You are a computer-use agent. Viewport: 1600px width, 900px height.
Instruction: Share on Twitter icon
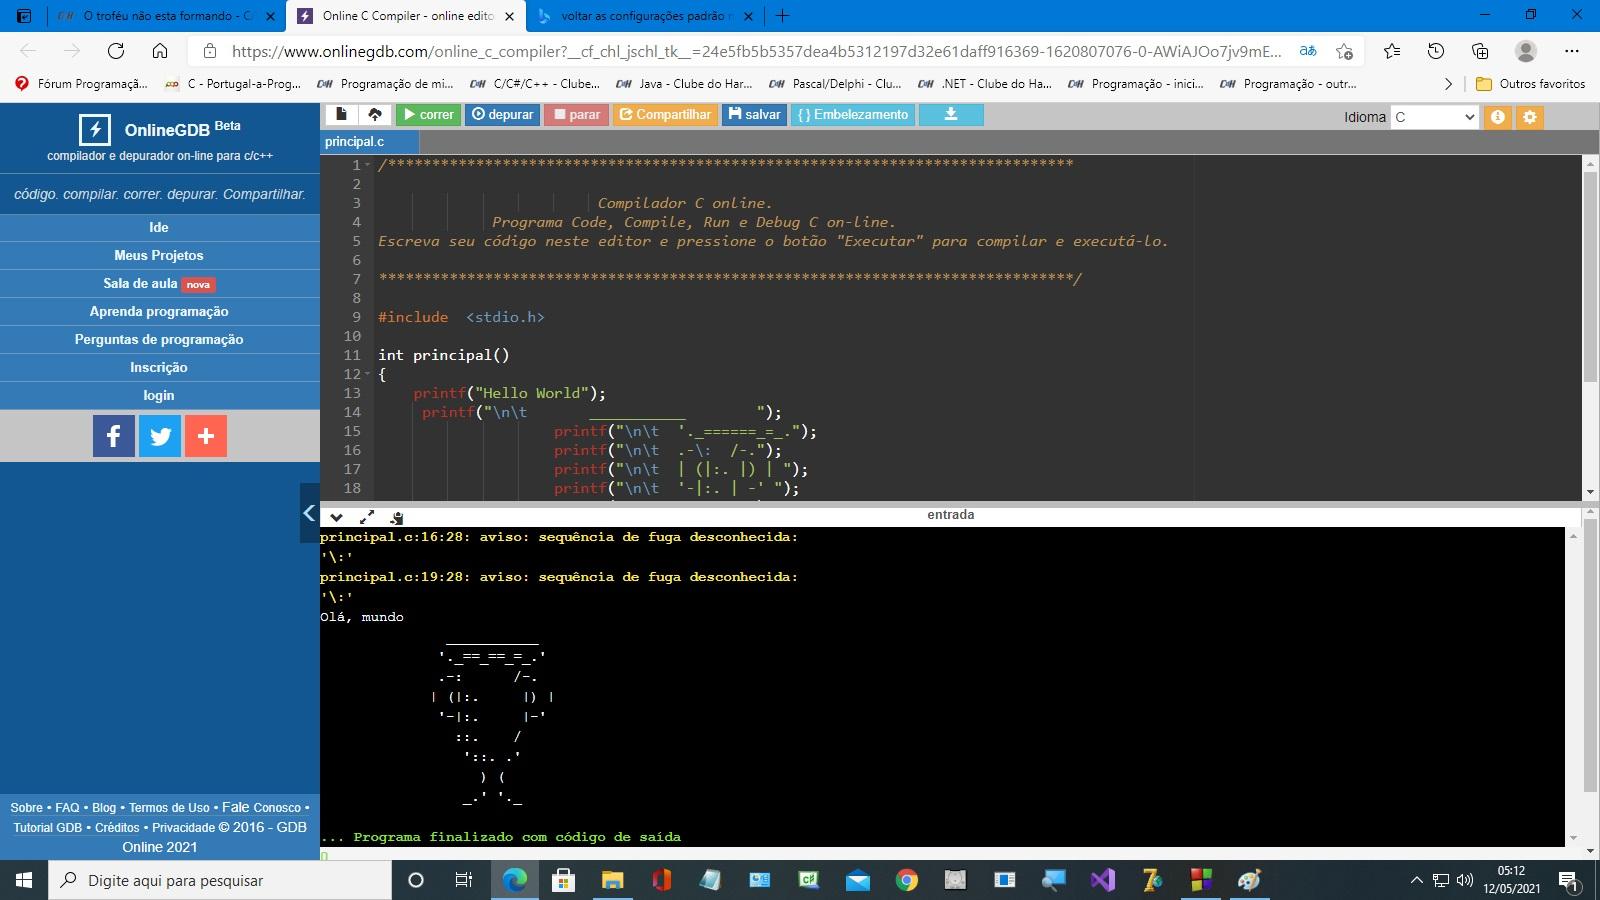click(160, 436)
